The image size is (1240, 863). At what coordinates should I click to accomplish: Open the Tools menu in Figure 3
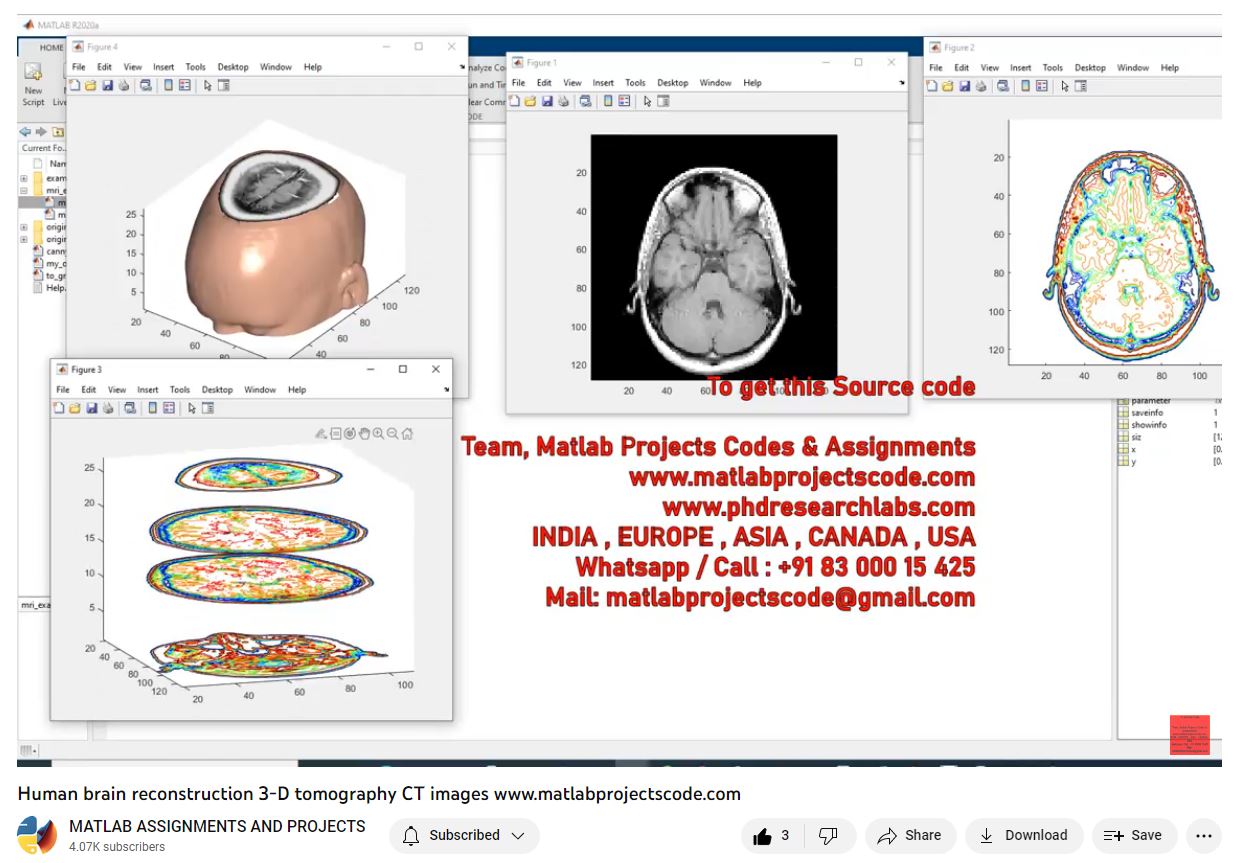pos(179,390)
